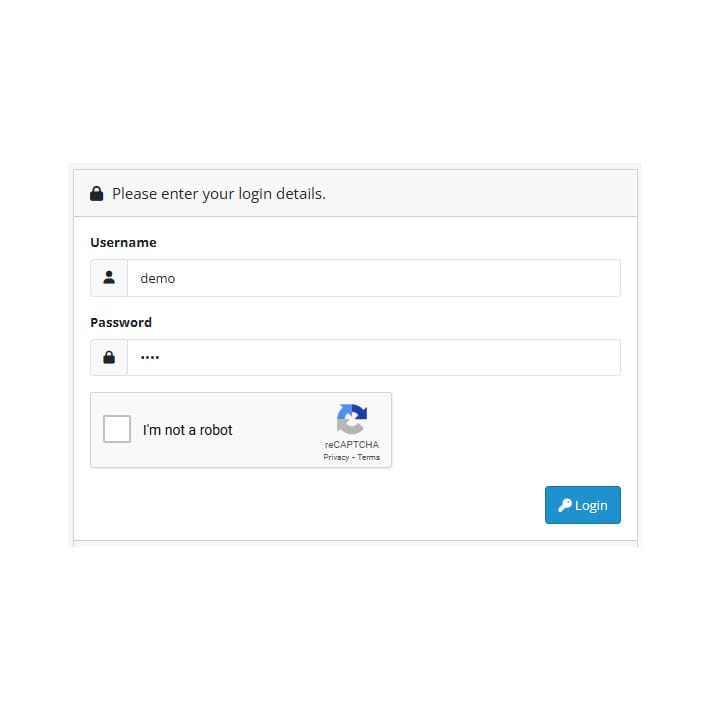The image size is (710, 710).
Task: Click the Login button
Action: [x=583, y=505]
